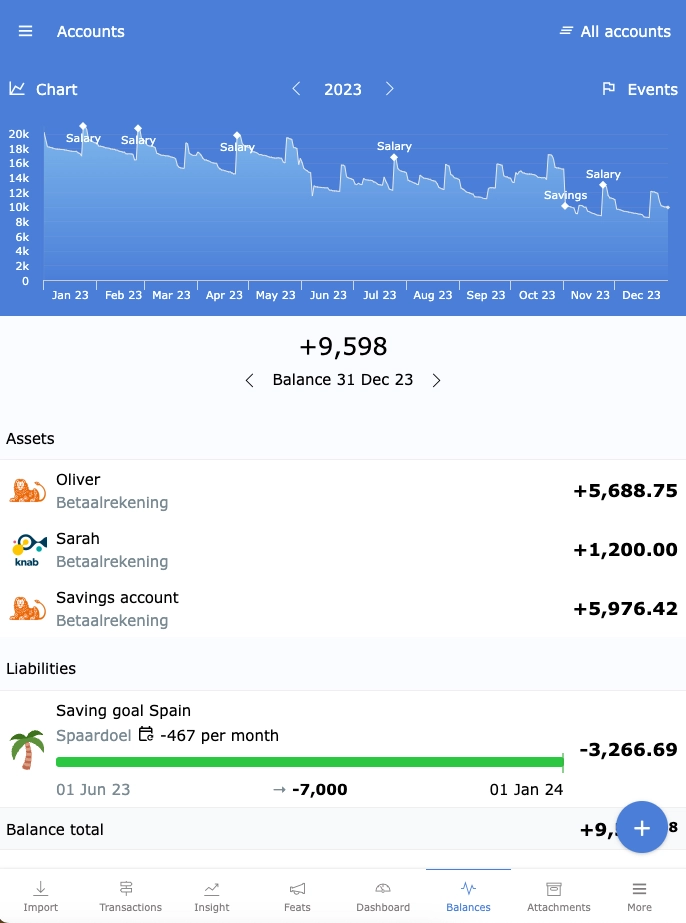Switch to All accounts view
The width and height of the screenshot is (686, 923).
point(615,31)
